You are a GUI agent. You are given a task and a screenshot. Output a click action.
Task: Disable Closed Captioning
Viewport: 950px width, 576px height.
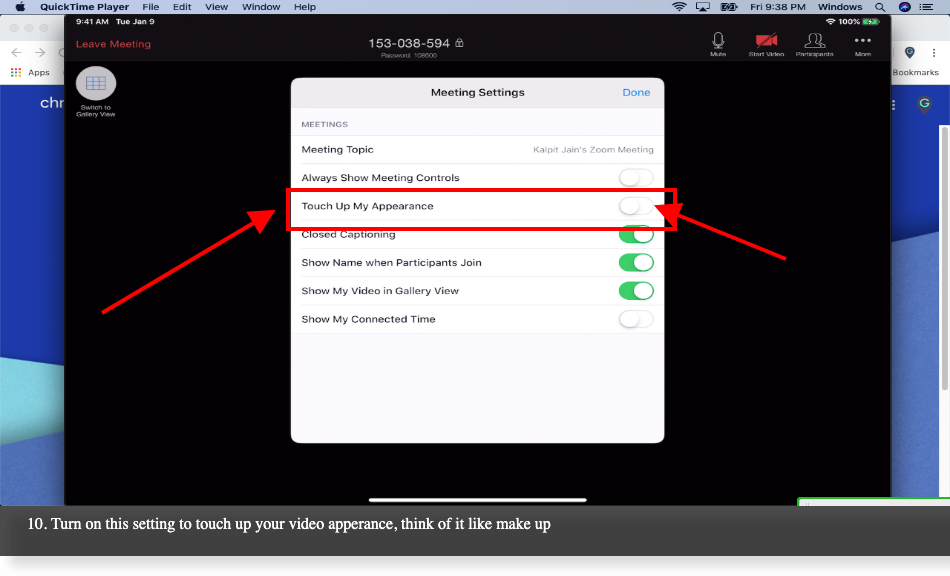(x=638, y=234)
